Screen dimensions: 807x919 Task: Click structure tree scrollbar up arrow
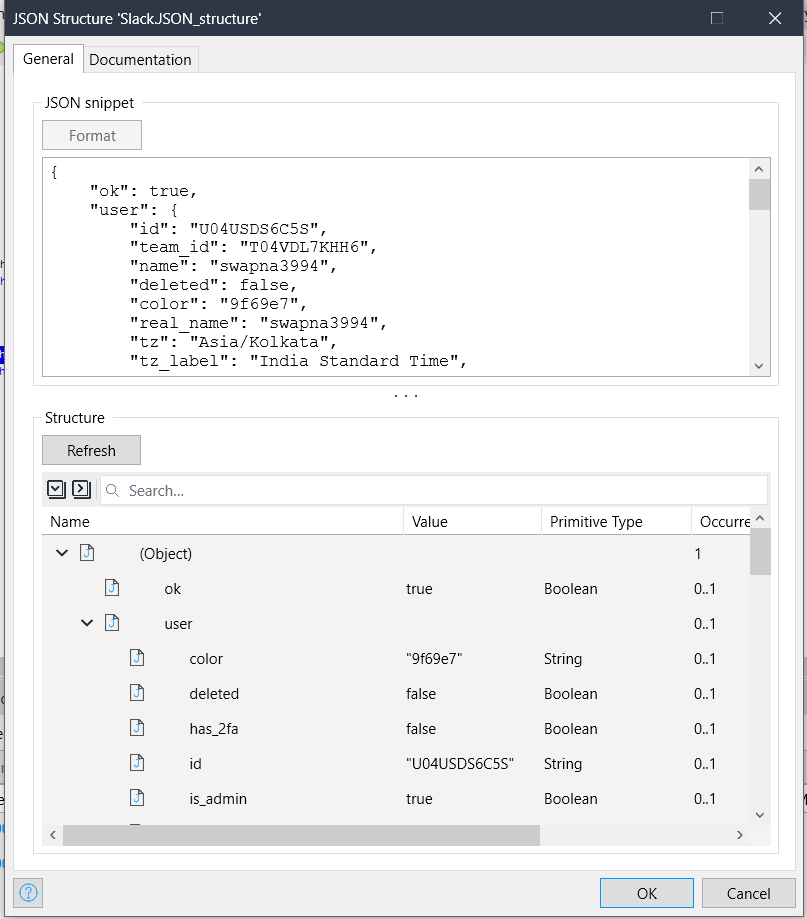click(x=760, y=518)
